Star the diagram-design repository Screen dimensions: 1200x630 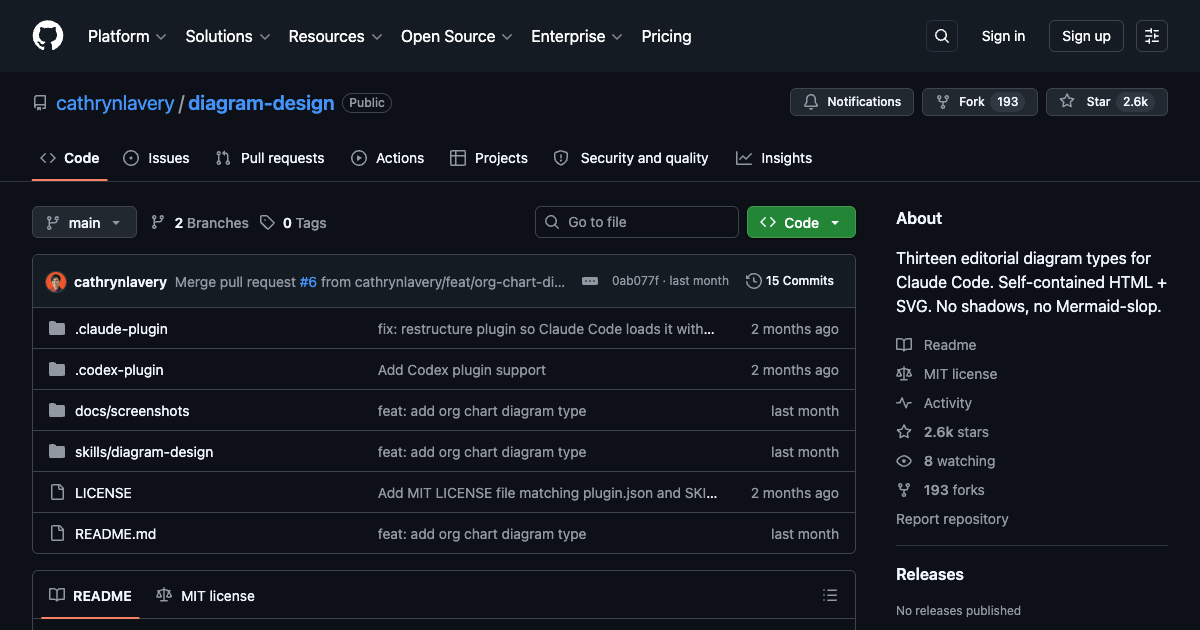click(1106, 102)
